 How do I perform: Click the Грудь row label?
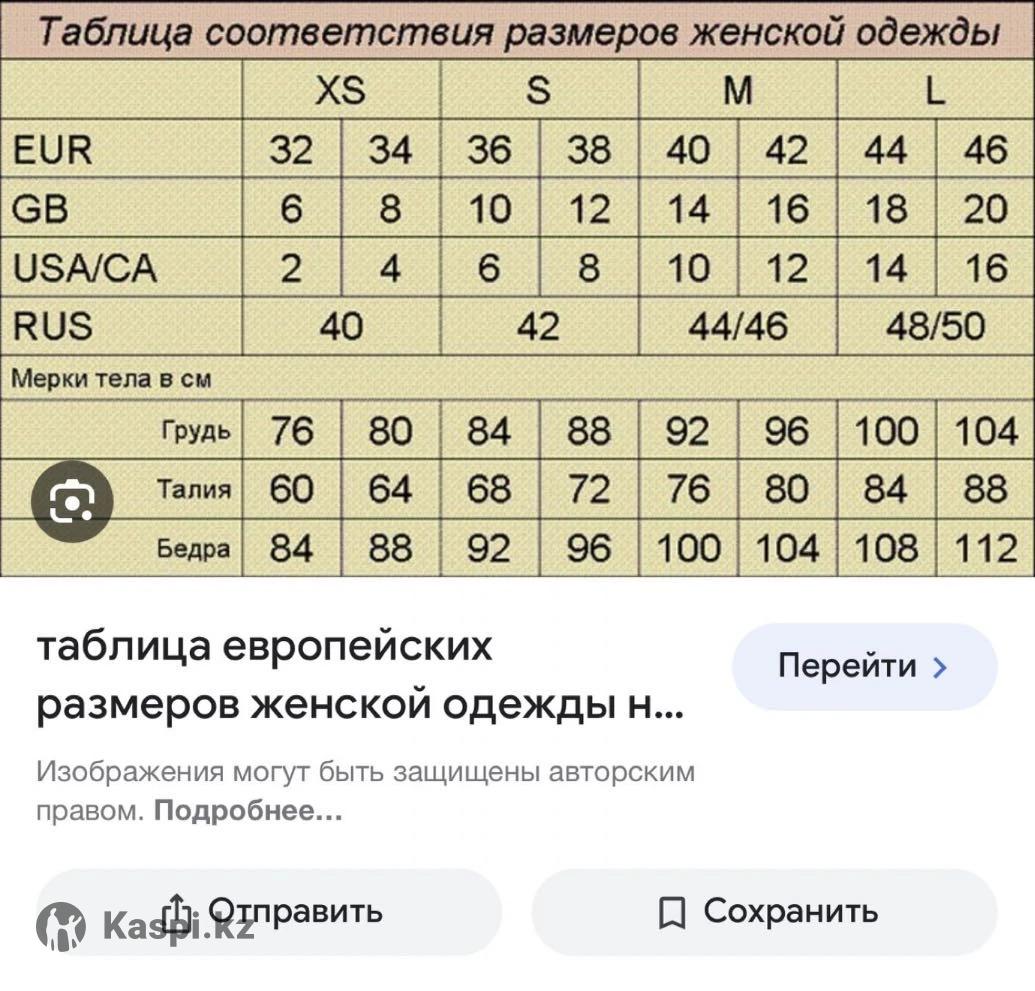pos(196,431)
